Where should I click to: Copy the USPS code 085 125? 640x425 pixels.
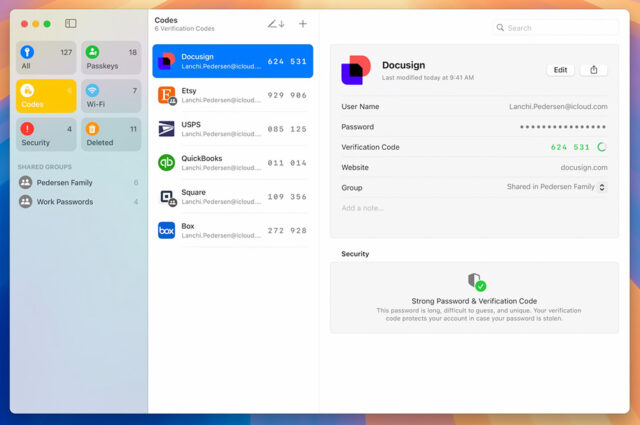coord(287,129)
